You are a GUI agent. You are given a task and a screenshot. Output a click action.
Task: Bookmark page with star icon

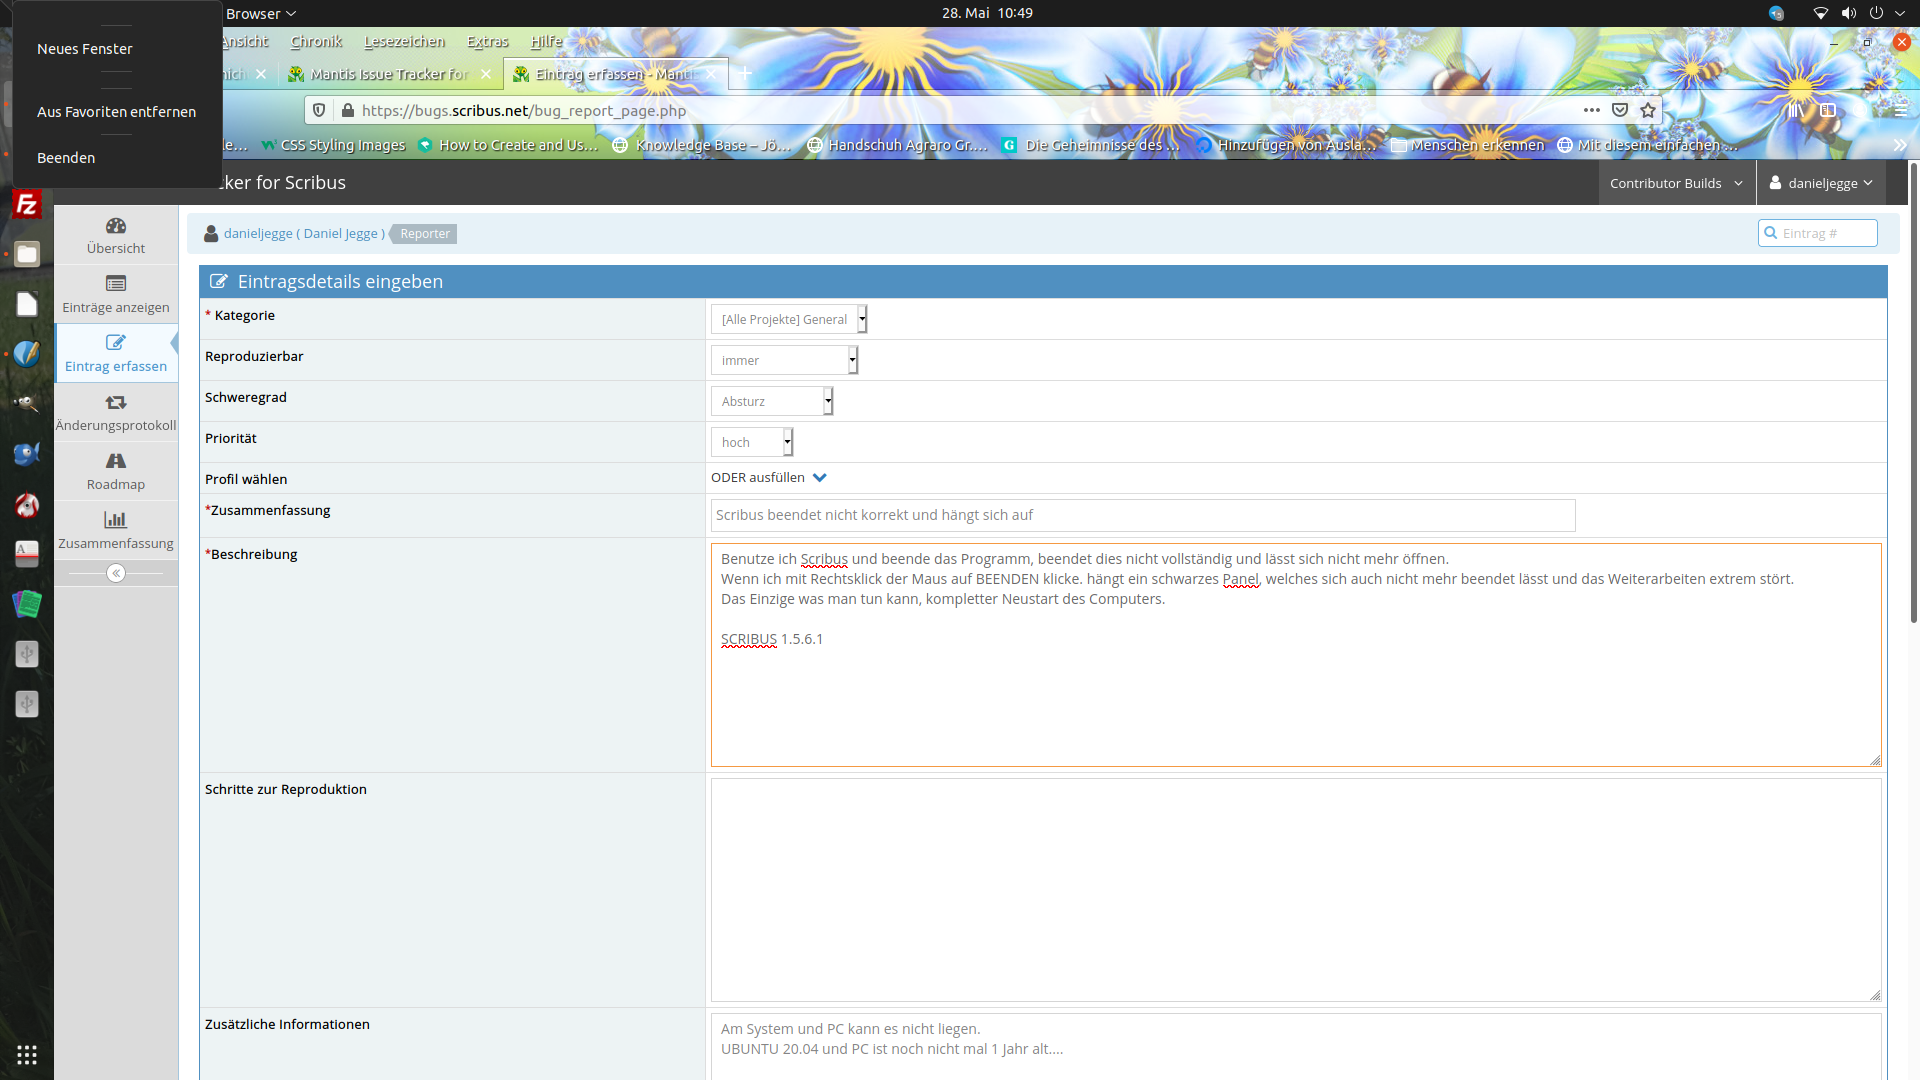point(1648,110)
